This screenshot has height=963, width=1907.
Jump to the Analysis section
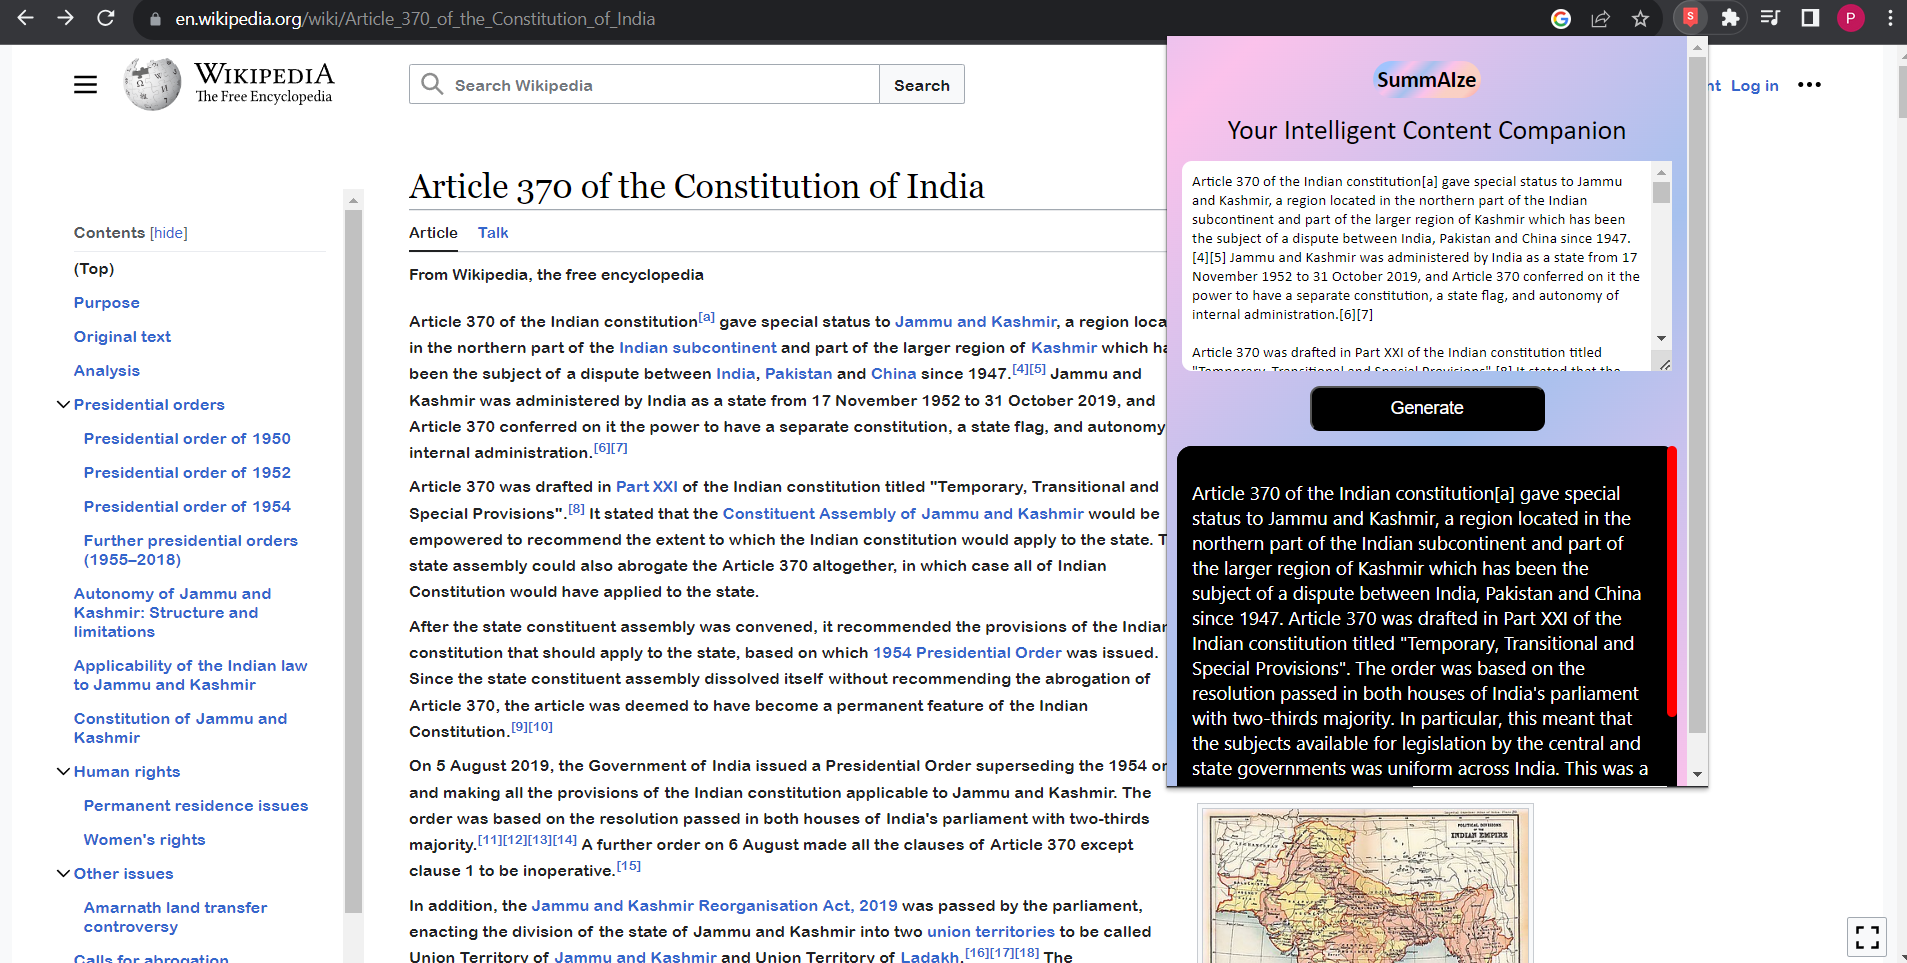tap(107, 371)
